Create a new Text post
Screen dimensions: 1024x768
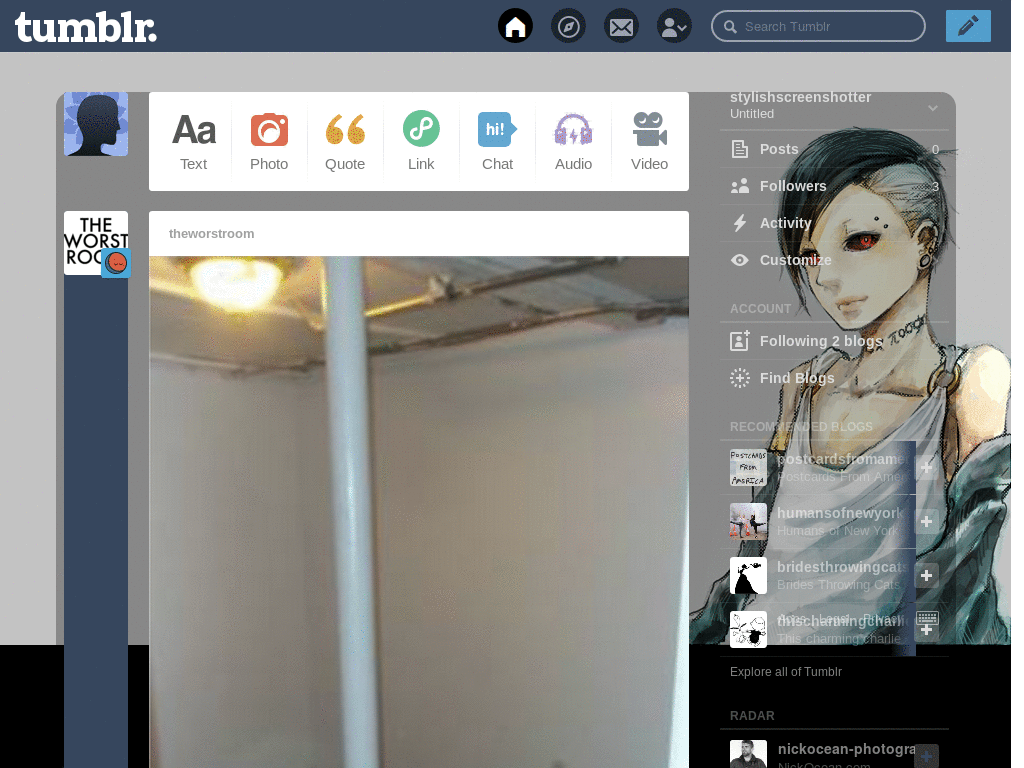pyautogui.click(x=193, y=142)
